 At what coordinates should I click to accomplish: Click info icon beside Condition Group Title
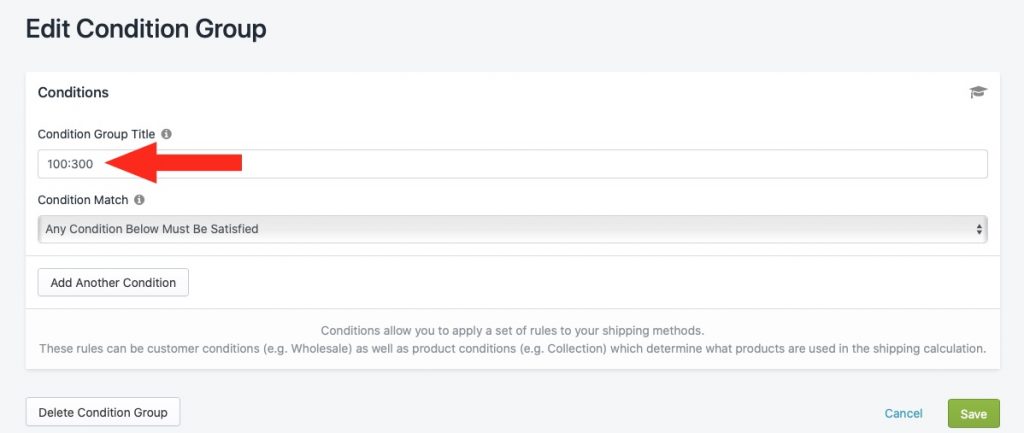tap(167, 134)
